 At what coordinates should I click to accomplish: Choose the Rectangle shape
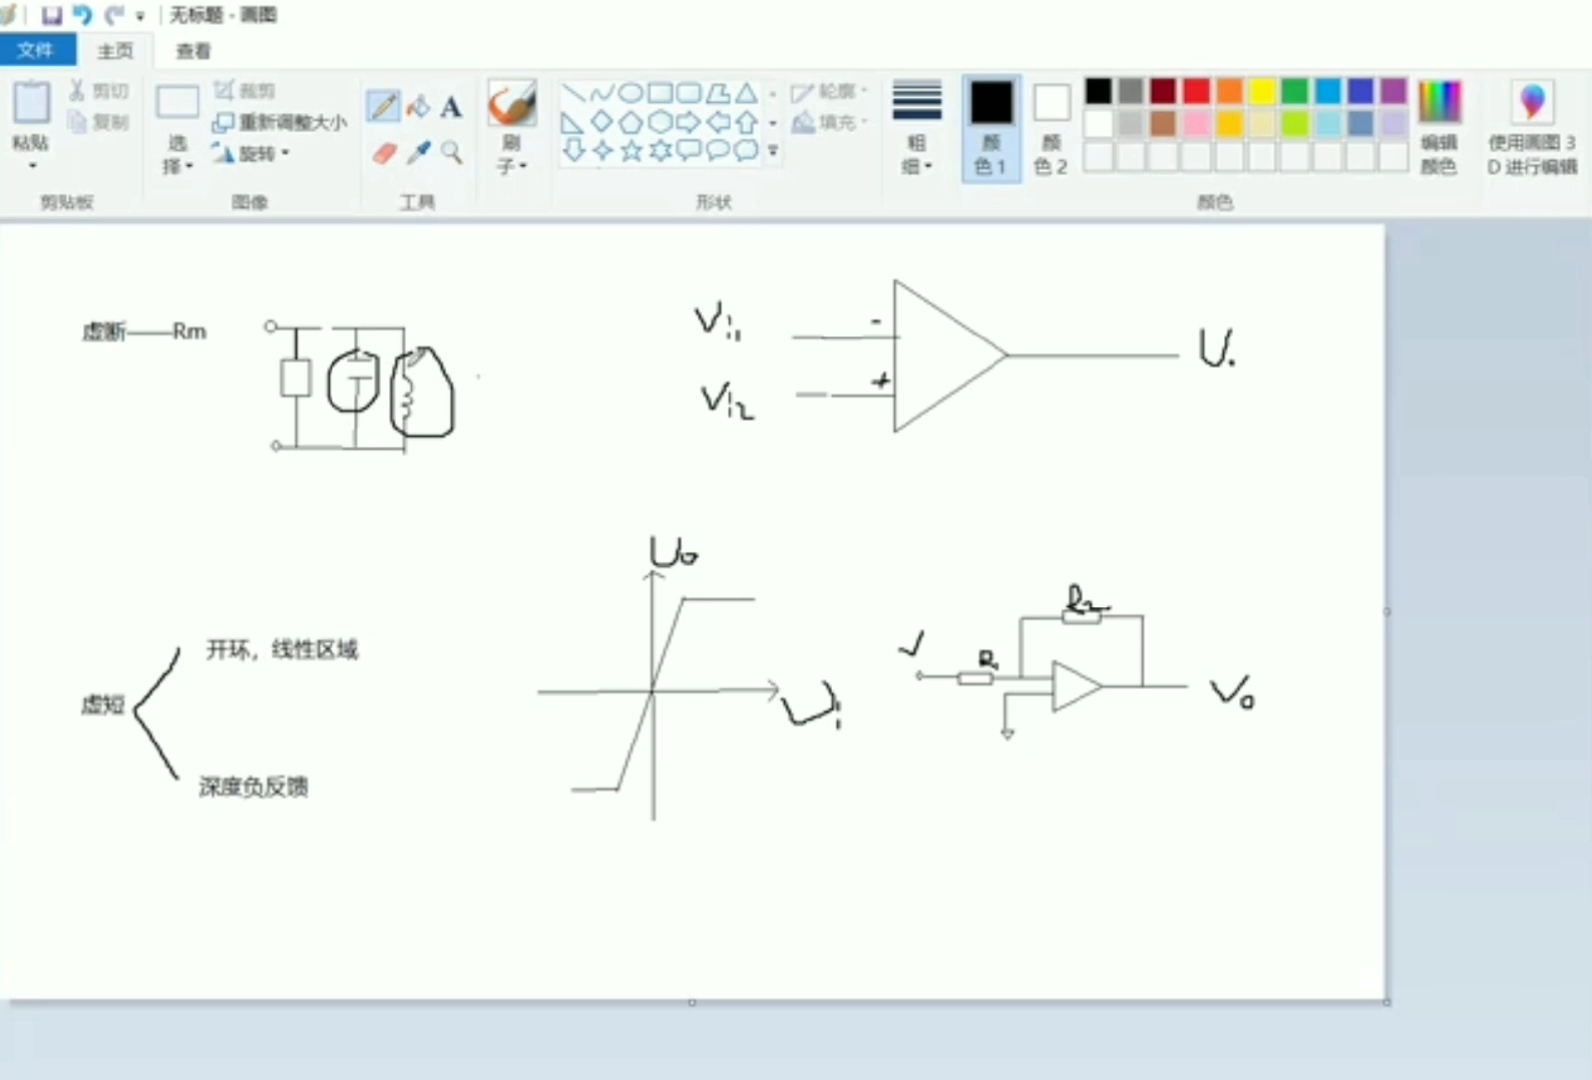tap(660, 93)
